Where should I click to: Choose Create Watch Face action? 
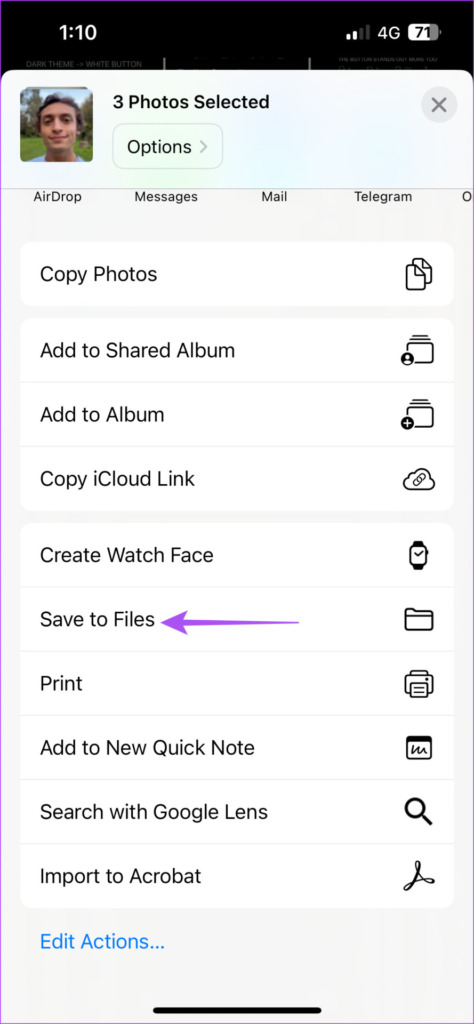point(237,555)
